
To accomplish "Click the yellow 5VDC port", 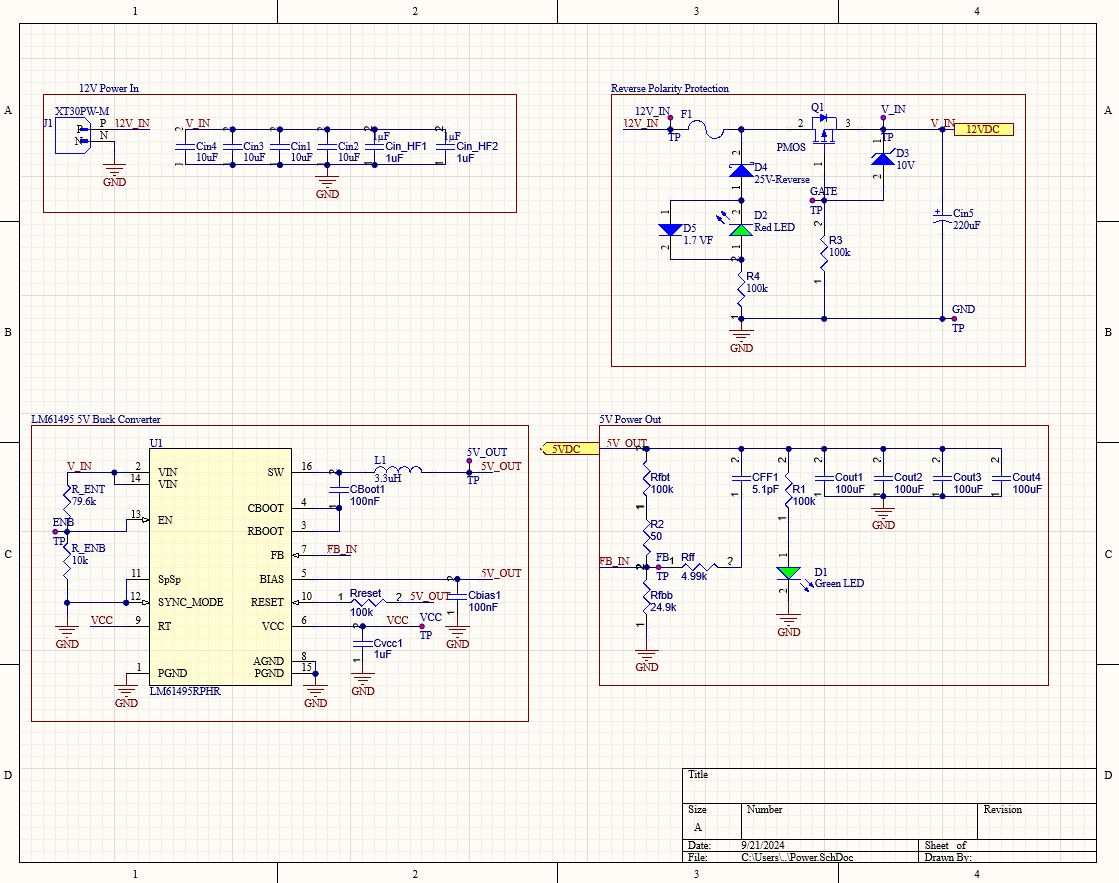I will (570, 449).
